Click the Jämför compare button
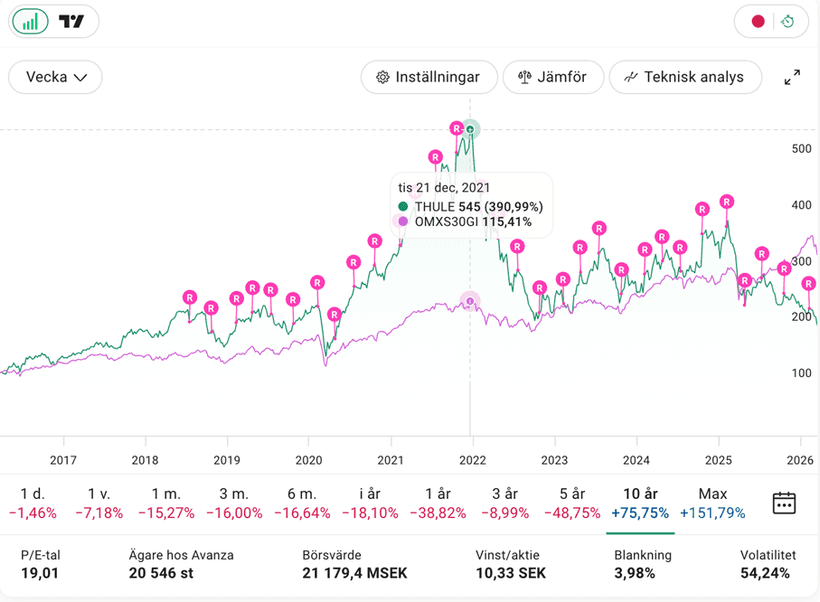 click(x=553, y=77)
